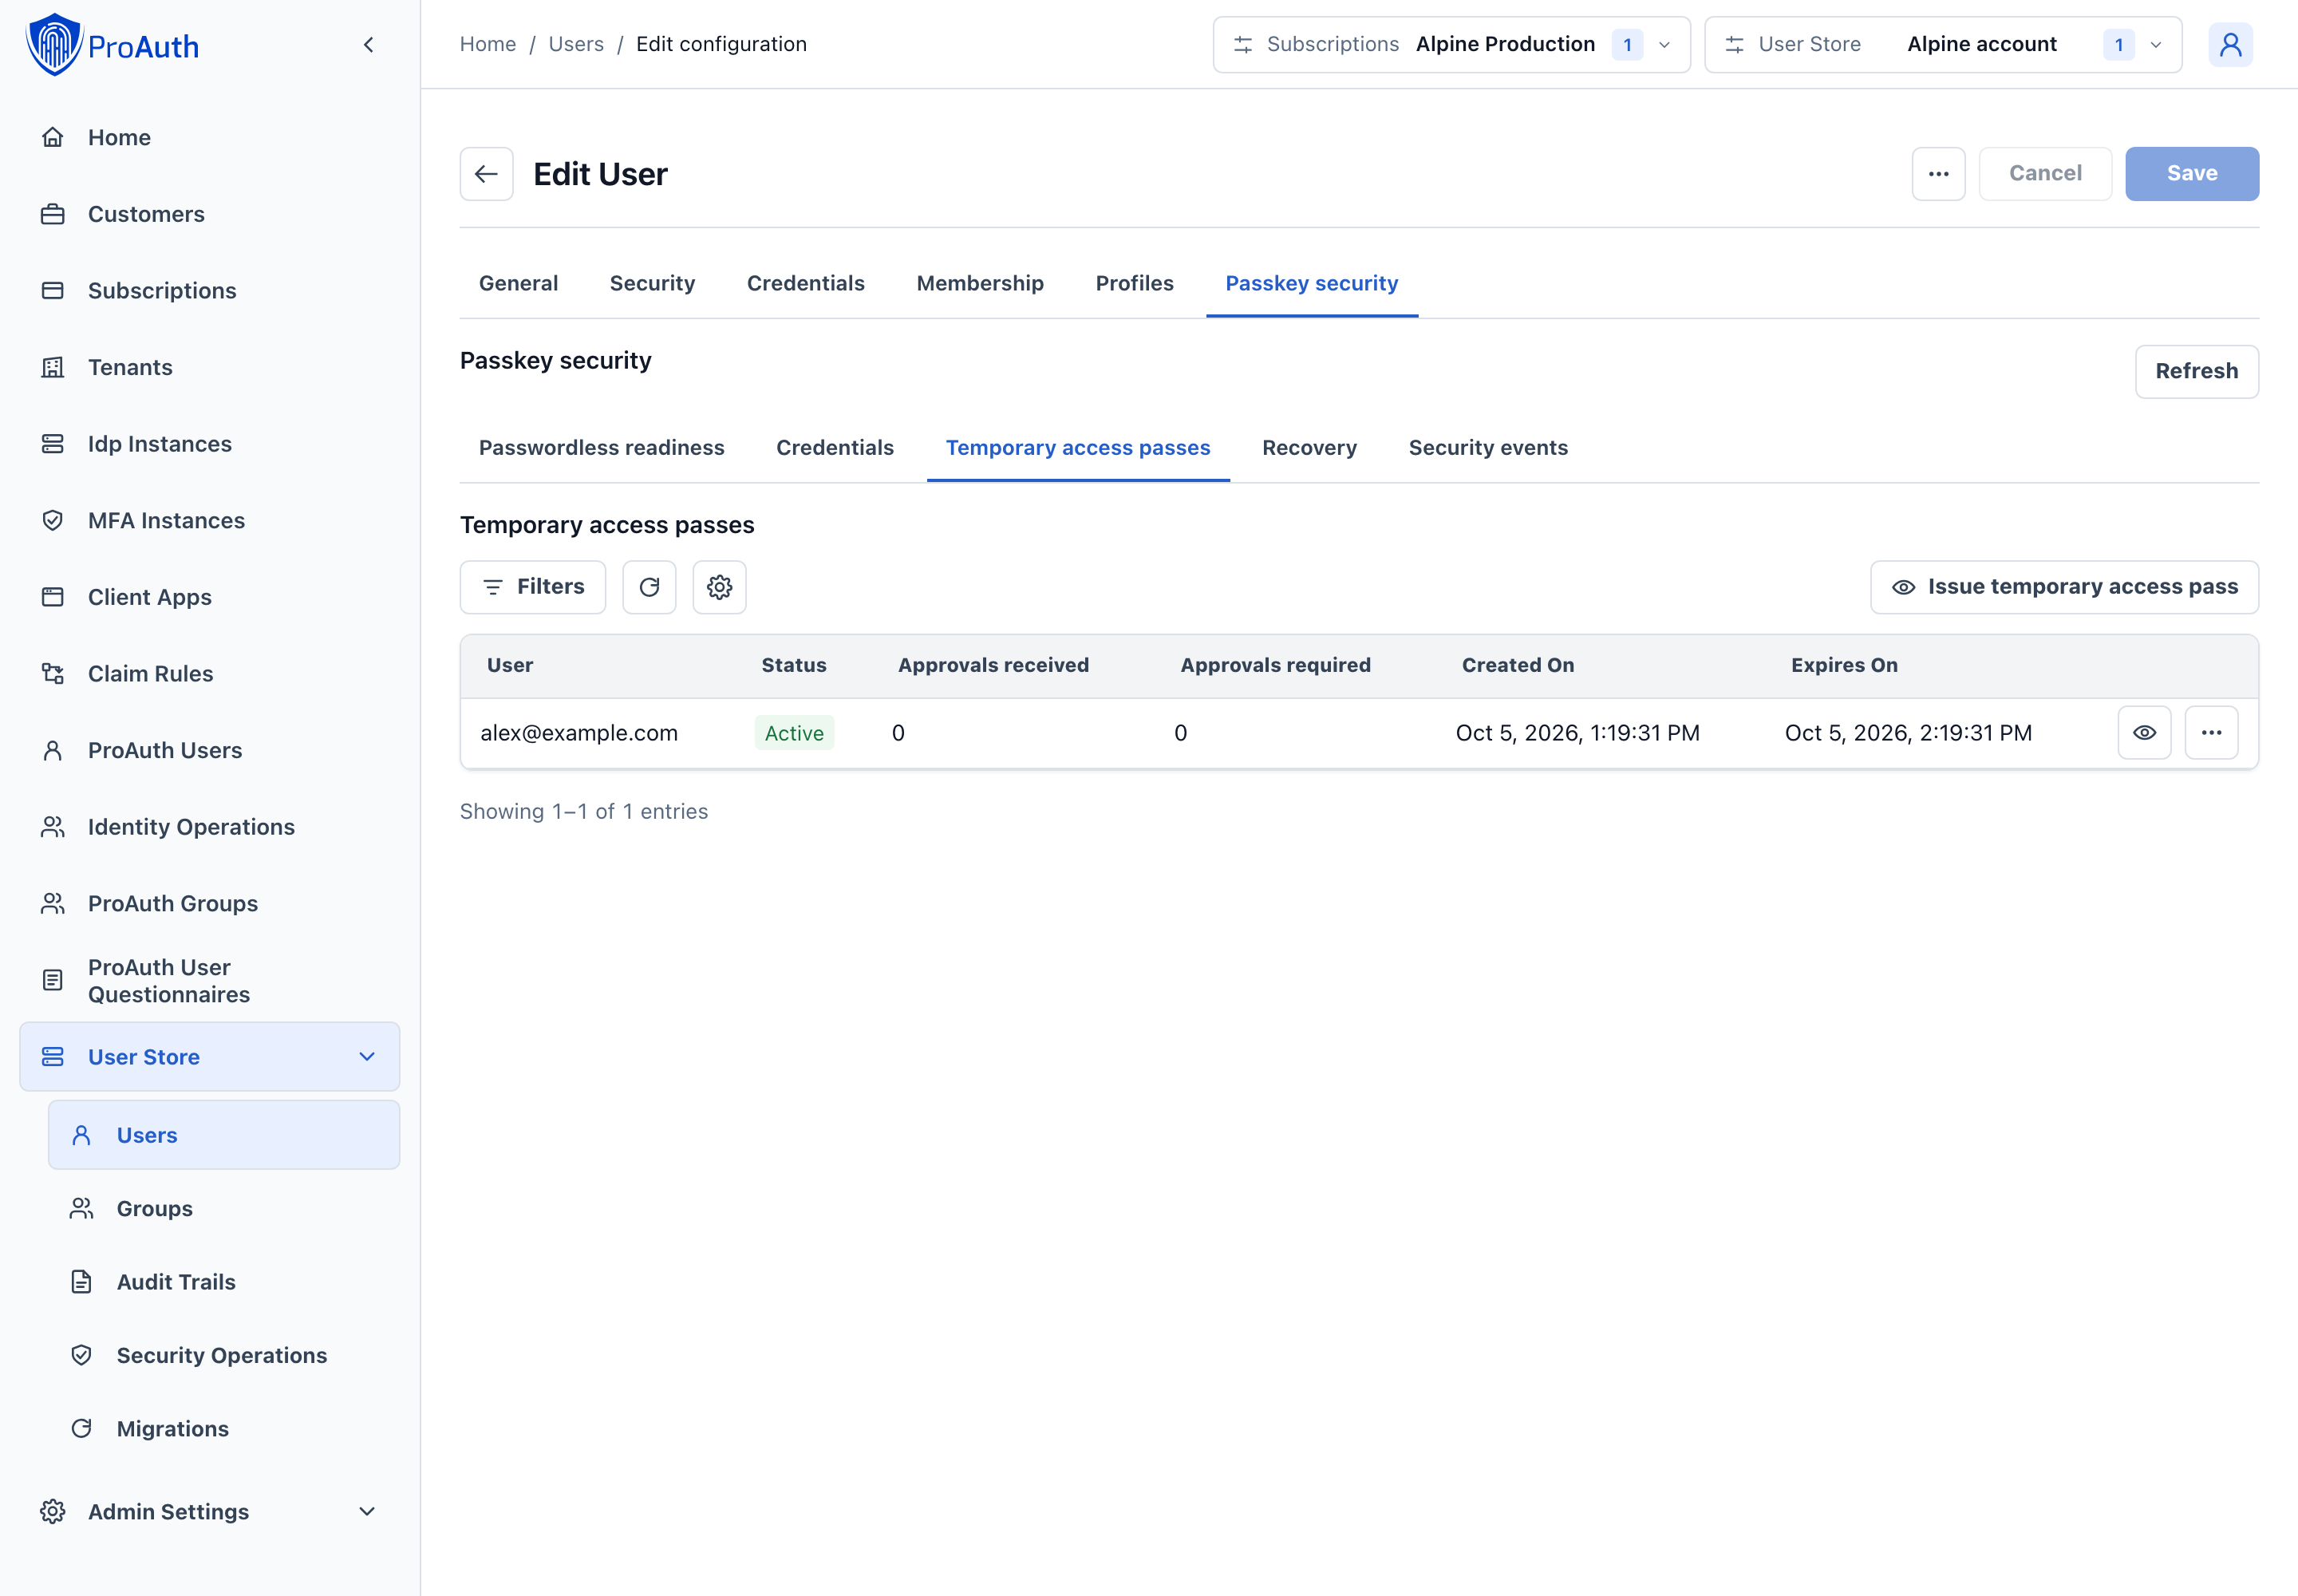Open the User Store Alpine account dropdown
Viewport: 2298px width, 1596px height.
click(1942, 45)
